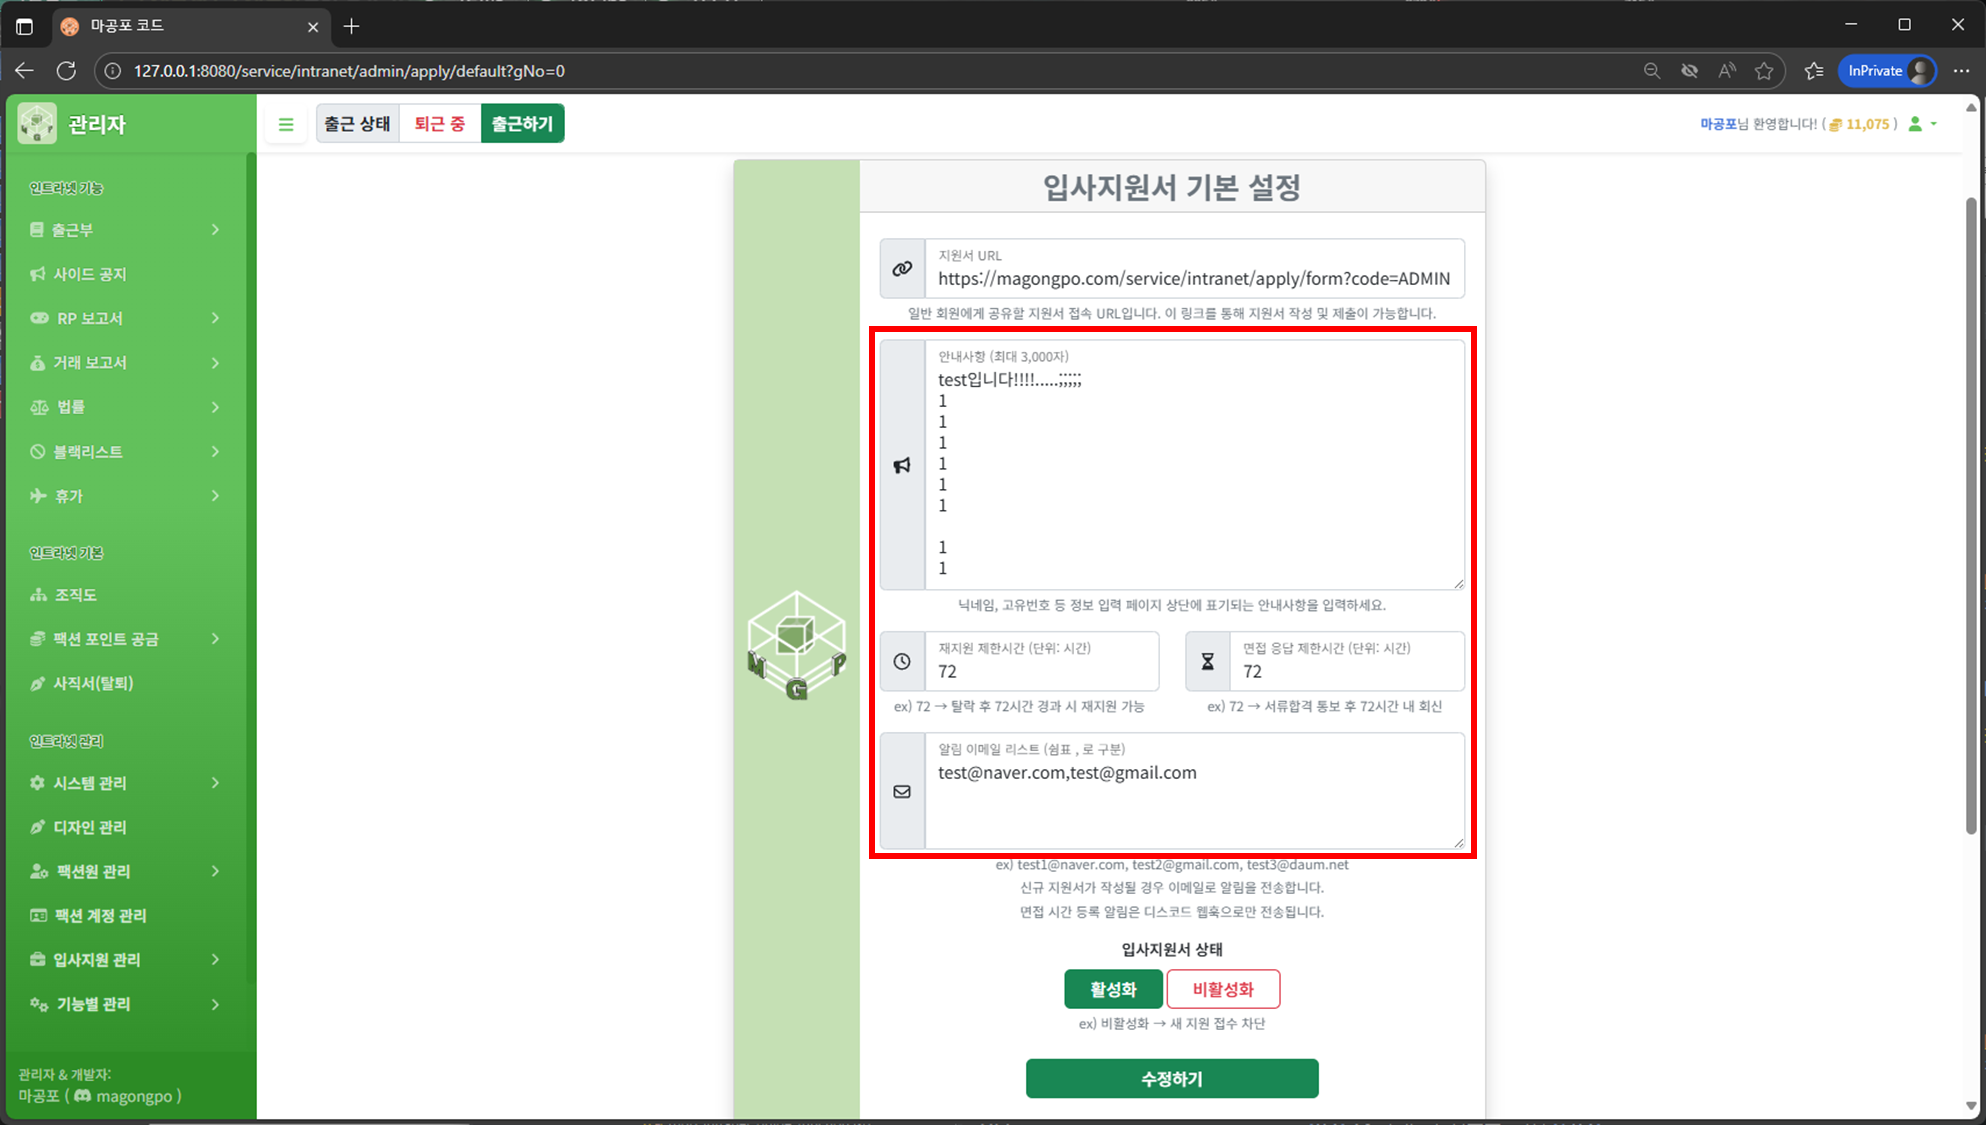The height and width of the screenshot is (1125, 1986).
Task: Open 디자인 관리 menu item
Action: (x=126, y=827)
